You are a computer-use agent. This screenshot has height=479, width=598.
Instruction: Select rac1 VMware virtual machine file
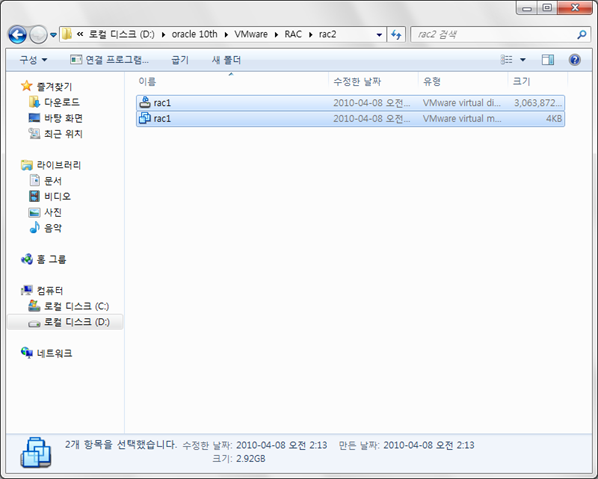tap(350, 119)
